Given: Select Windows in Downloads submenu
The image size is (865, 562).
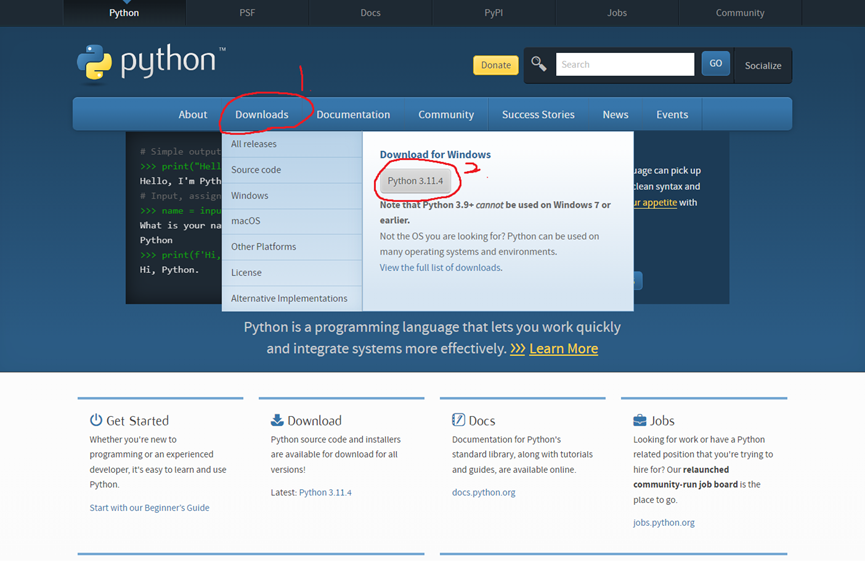Looking at the screenshot, I should [292, 196].
